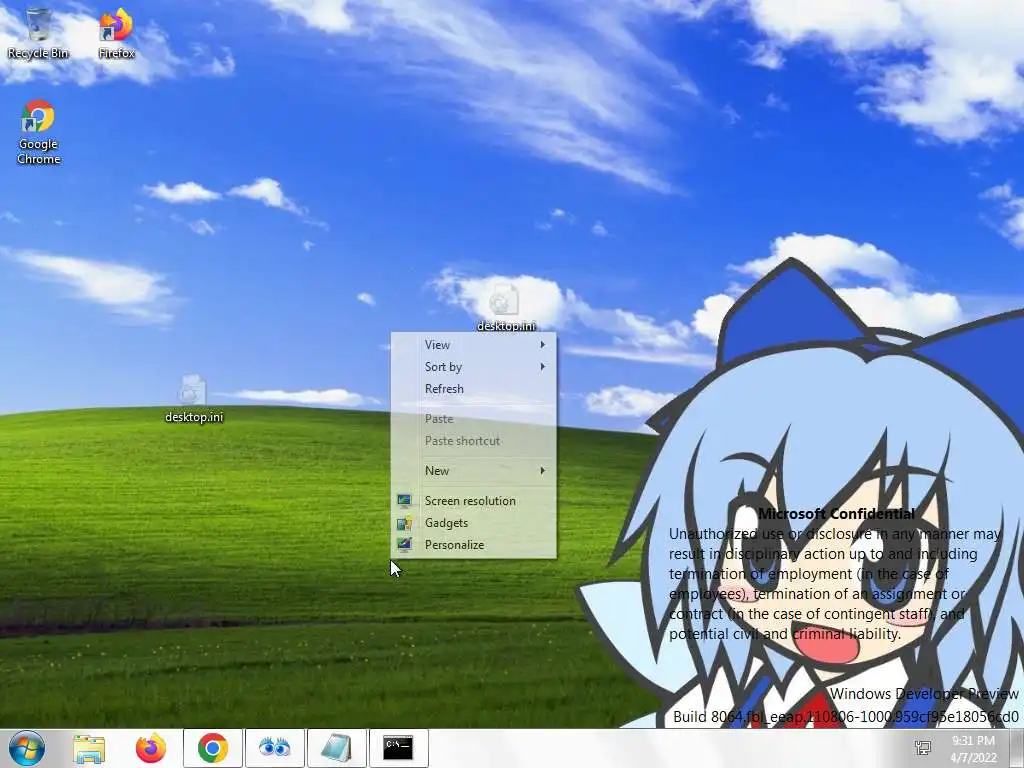Screen dimensions: 1024x768
Task: Open Gadgets from the context menu
Action: (x=473, y=523)
